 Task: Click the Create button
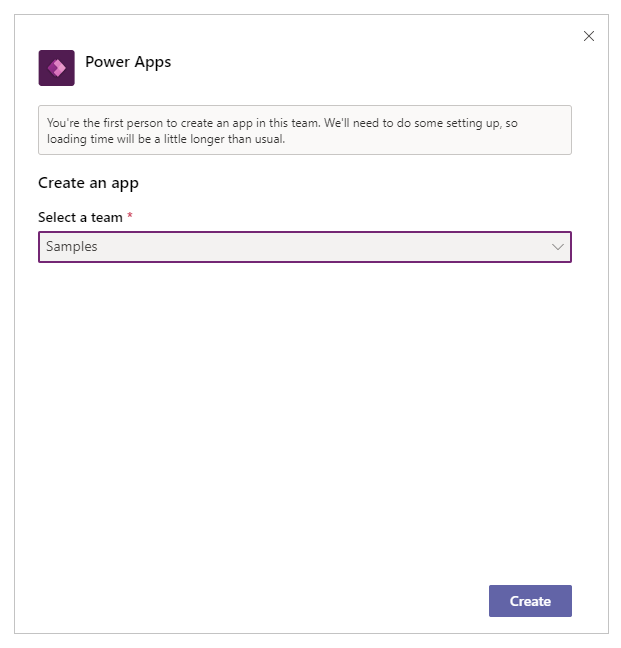530,600
